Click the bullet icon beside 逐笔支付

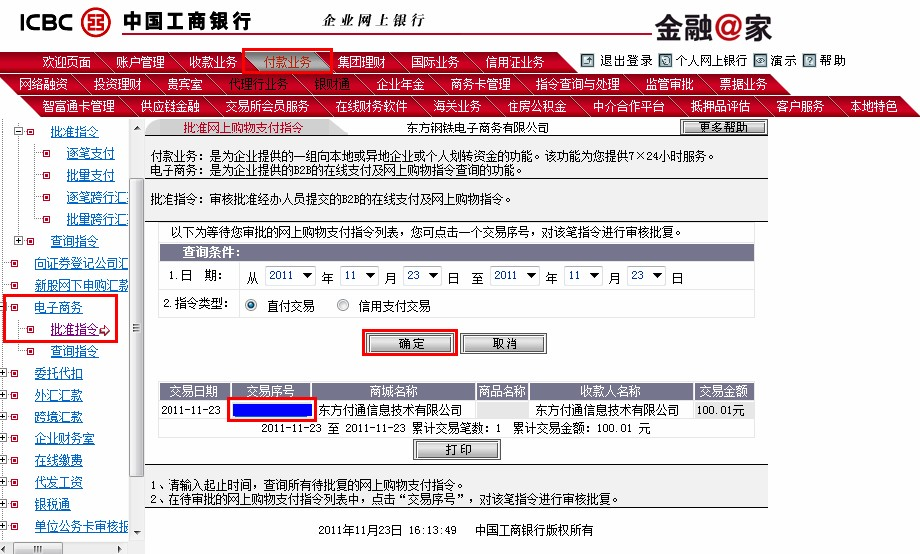46,154
